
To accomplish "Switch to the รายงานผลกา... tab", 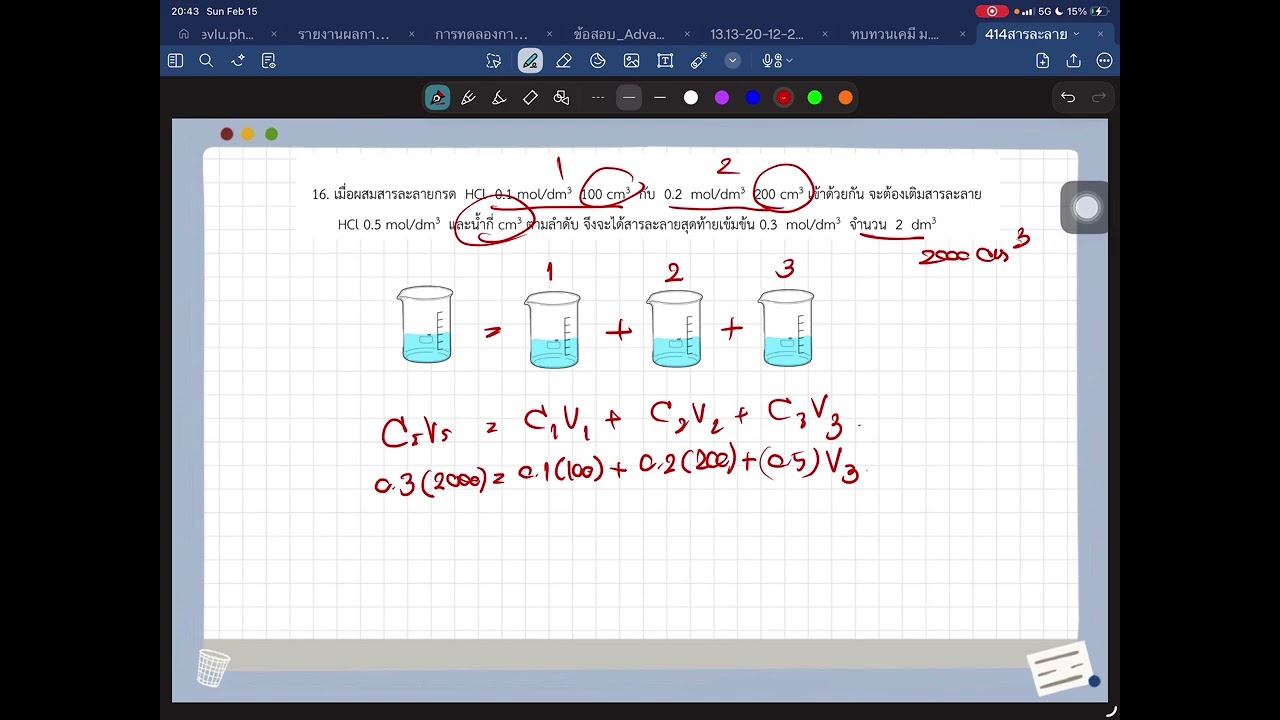I will tap(344, 34).
